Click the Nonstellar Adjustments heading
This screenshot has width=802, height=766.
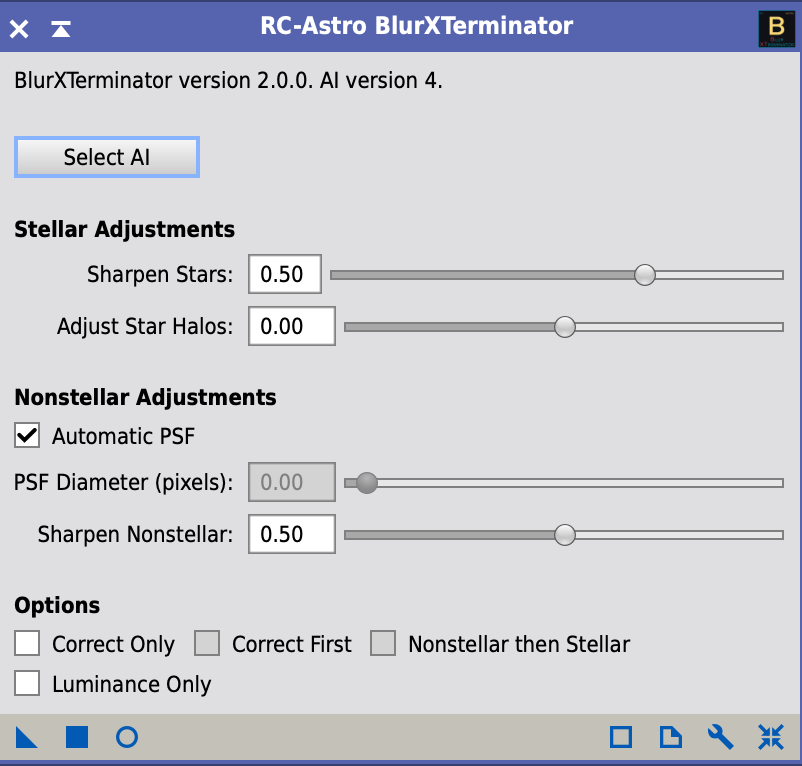tap(145, 397)
